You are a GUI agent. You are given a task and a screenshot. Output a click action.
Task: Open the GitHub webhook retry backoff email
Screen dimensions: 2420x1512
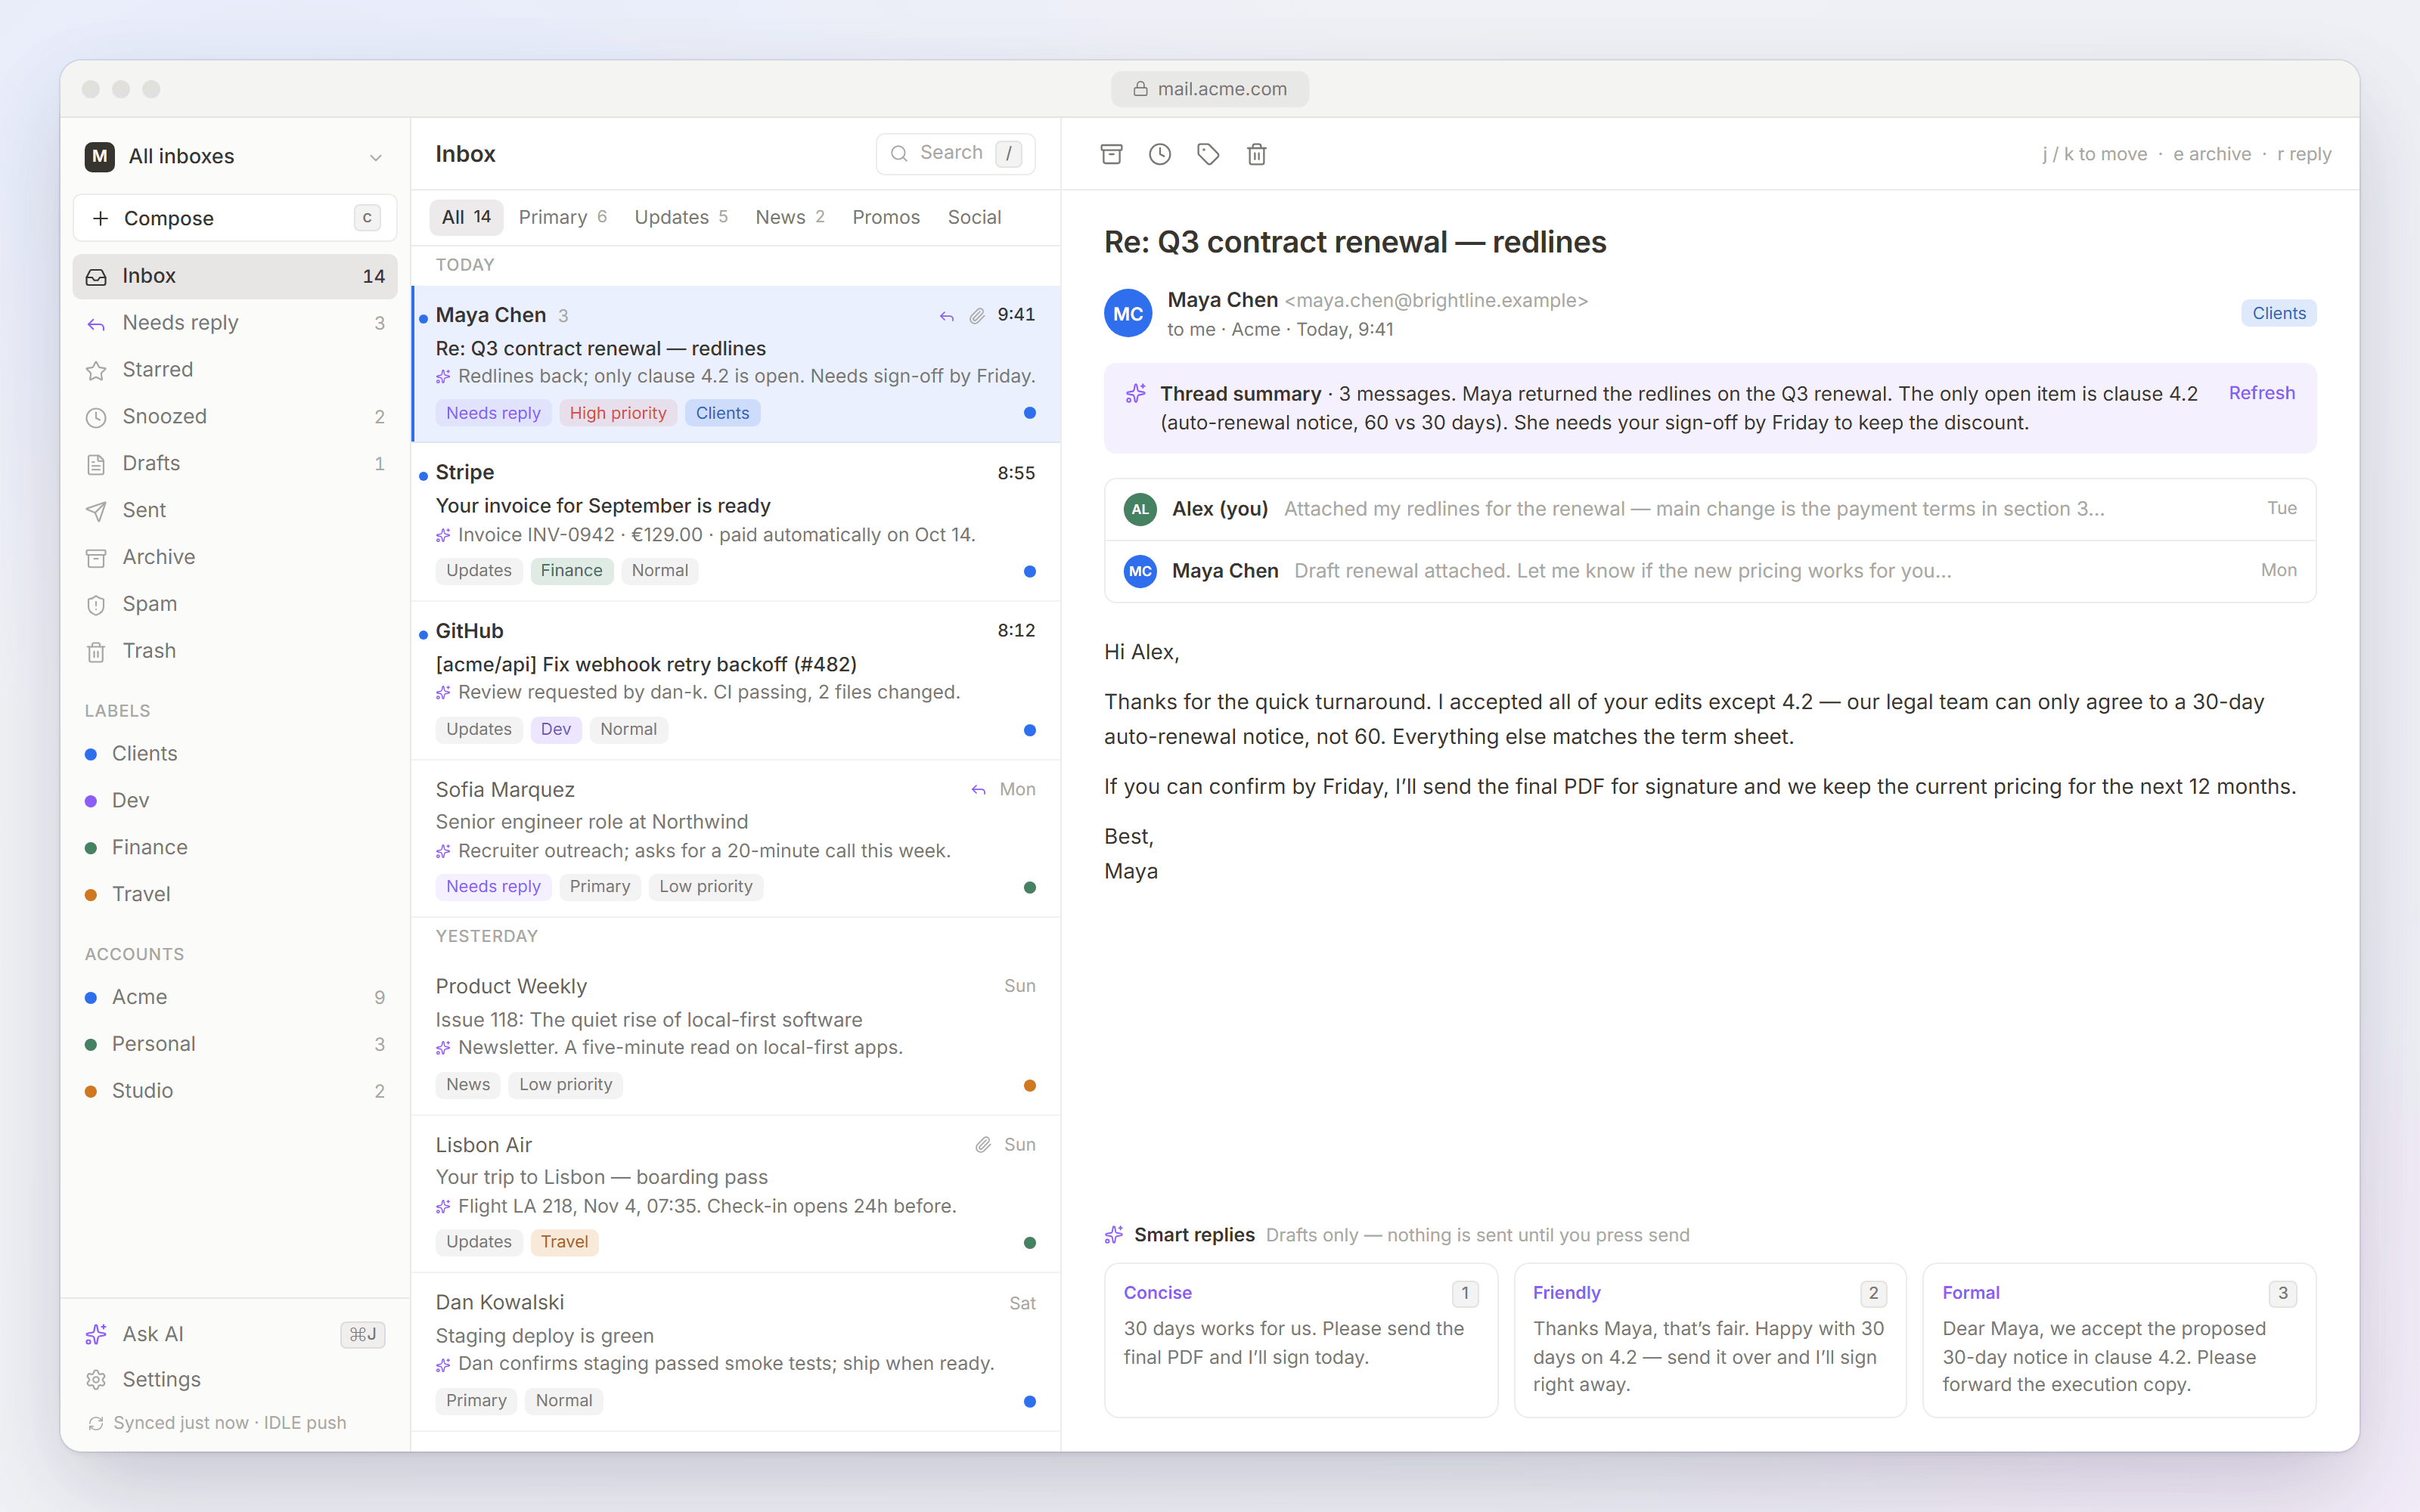[736, 680]
